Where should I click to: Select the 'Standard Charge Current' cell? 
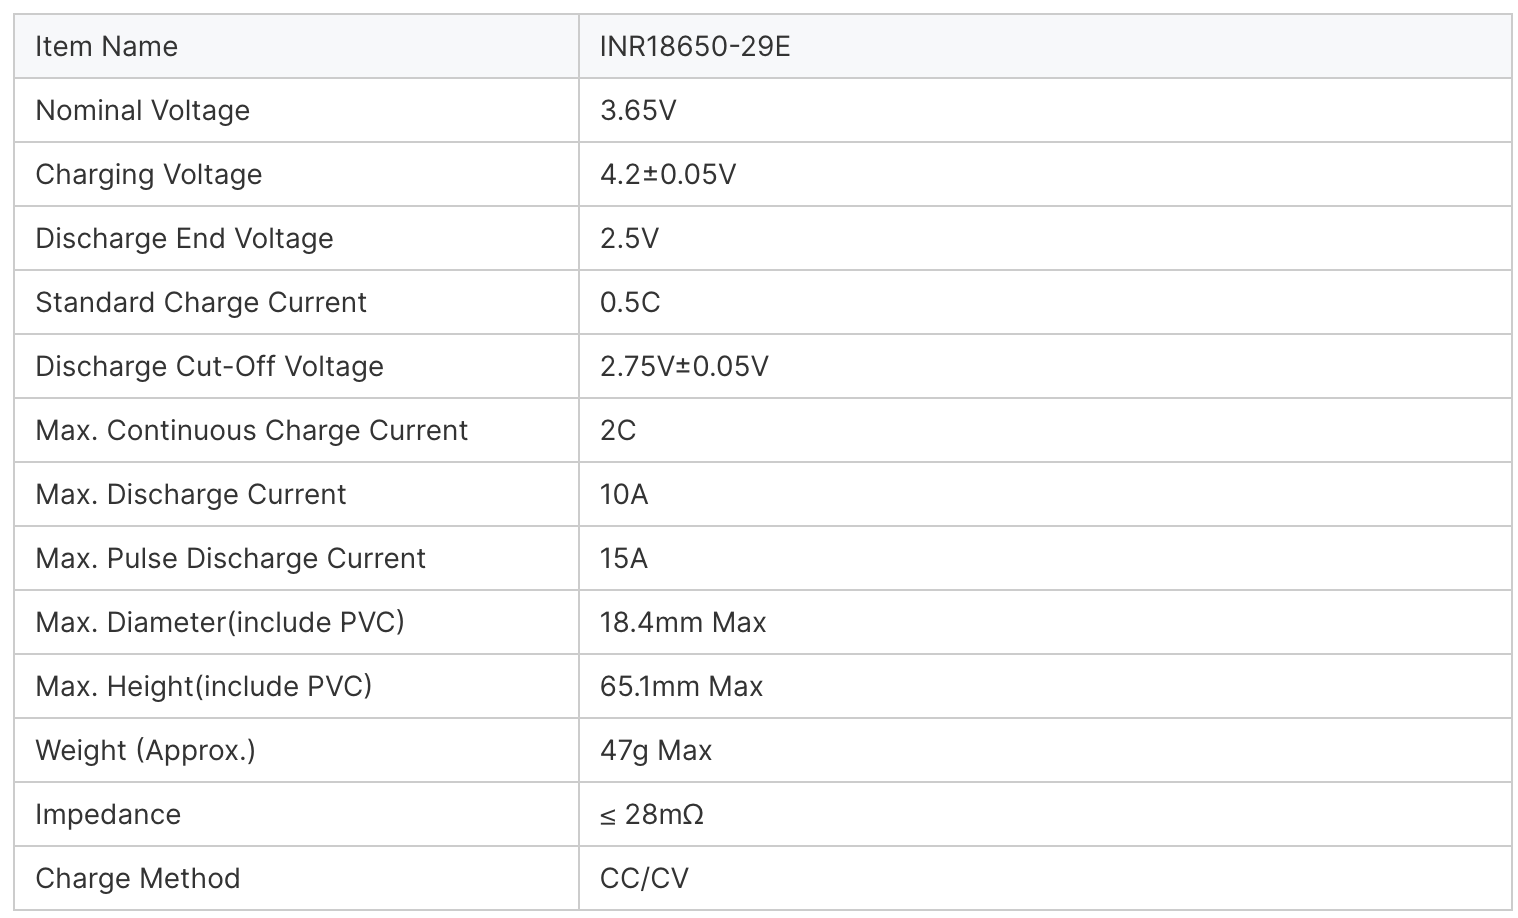201,302
